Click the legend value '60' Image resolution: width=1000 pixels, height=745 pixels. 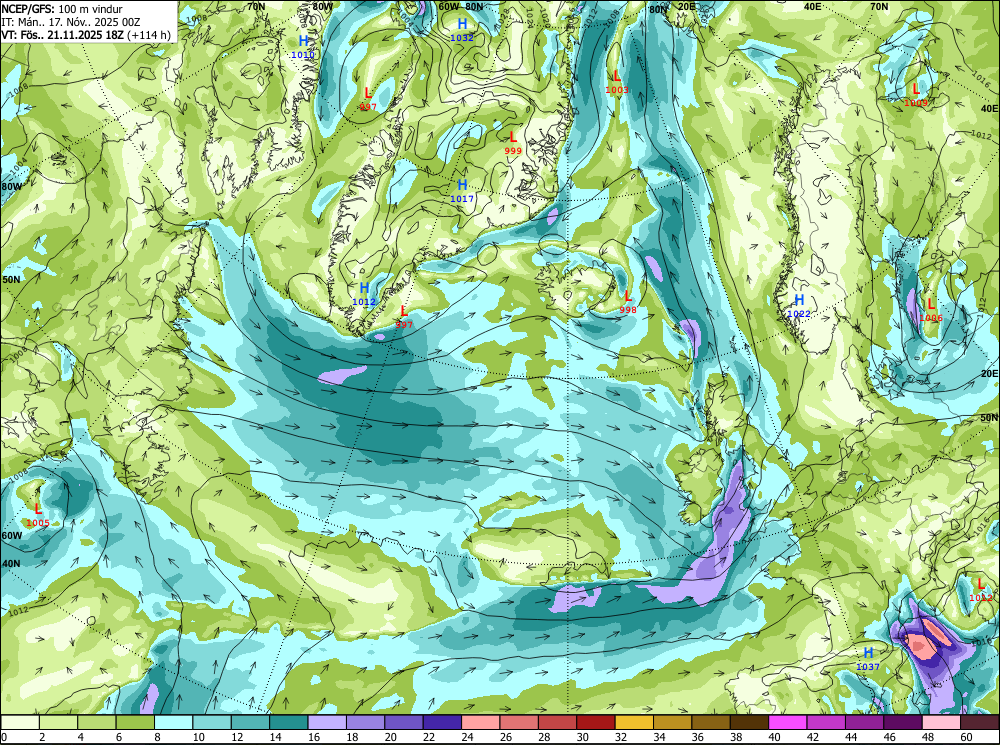coord(966,737)
